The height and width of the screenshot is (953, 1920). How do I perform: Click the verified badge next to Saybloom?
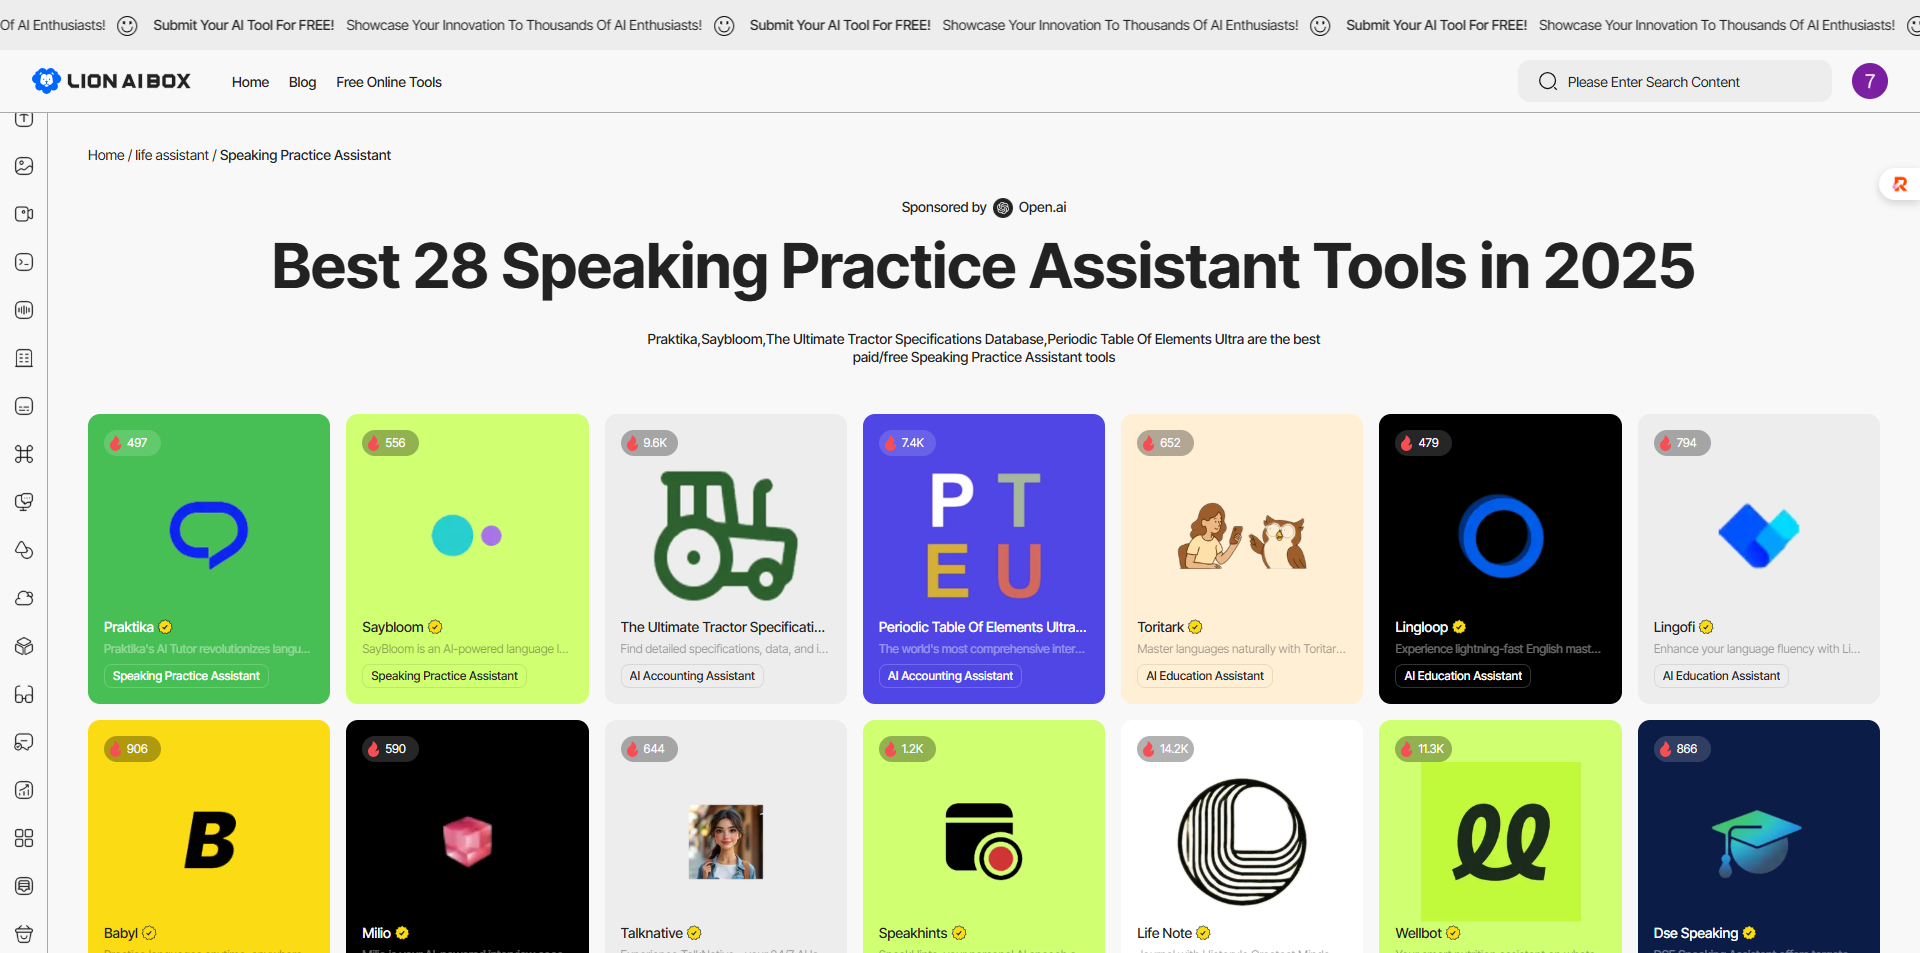(435, 627)
